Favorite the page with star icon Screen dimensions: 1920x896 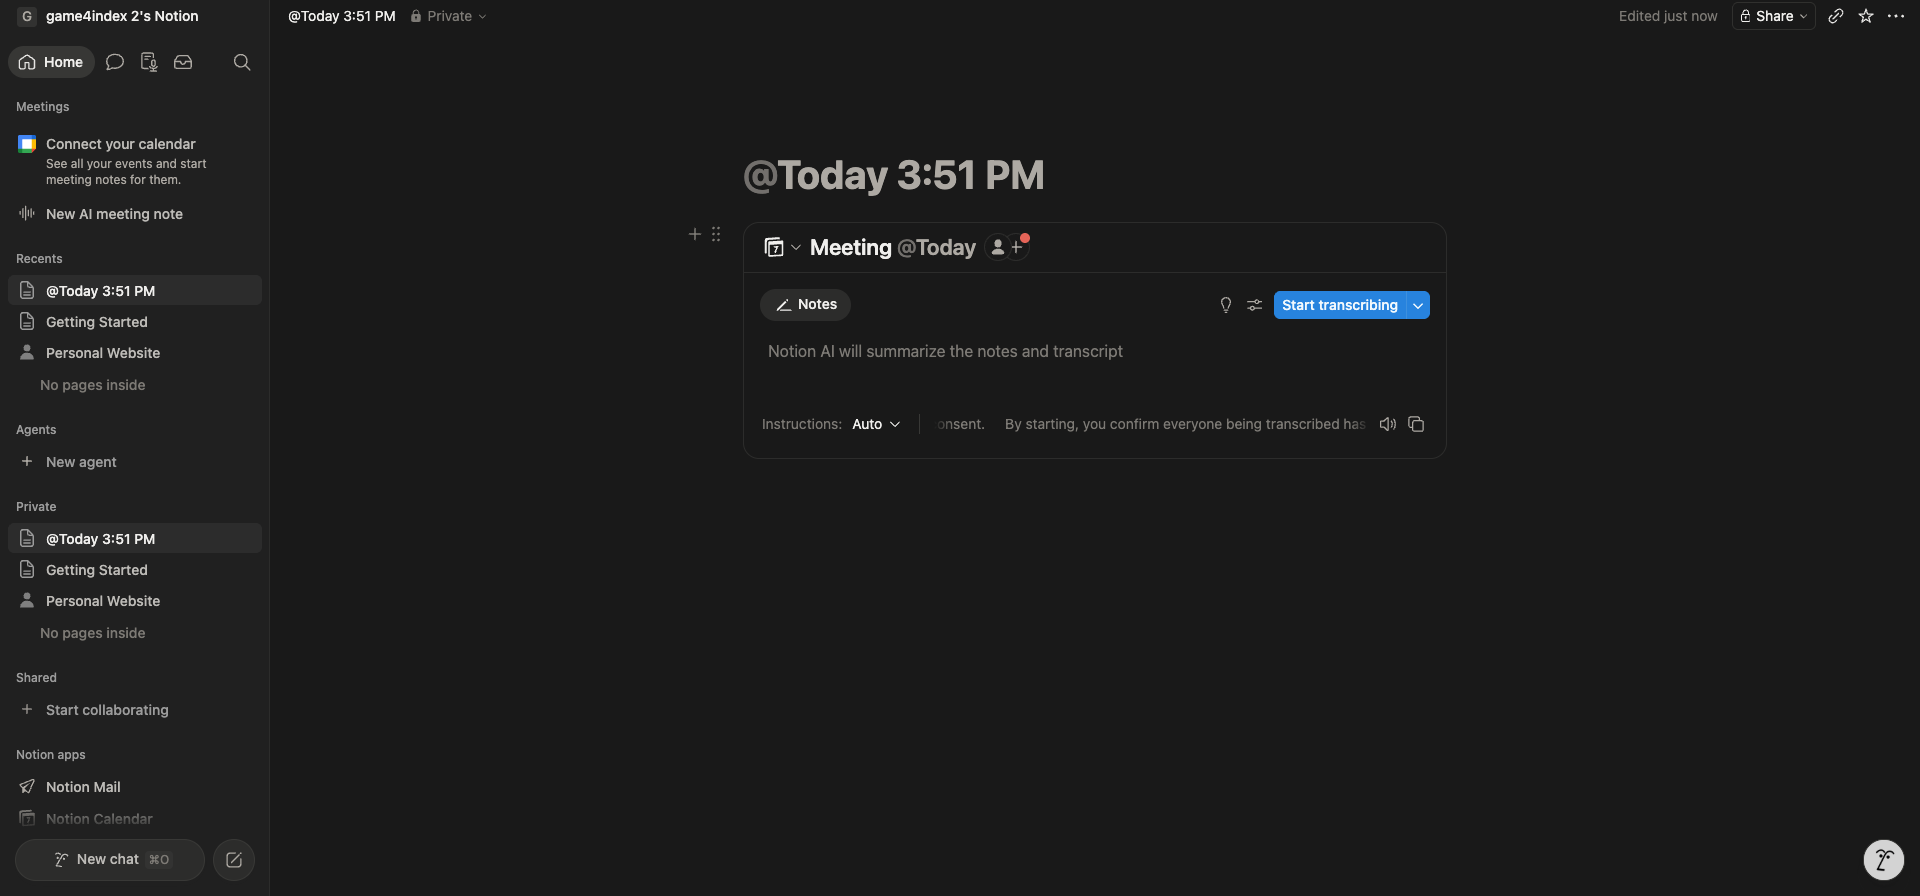(1866, 16)
